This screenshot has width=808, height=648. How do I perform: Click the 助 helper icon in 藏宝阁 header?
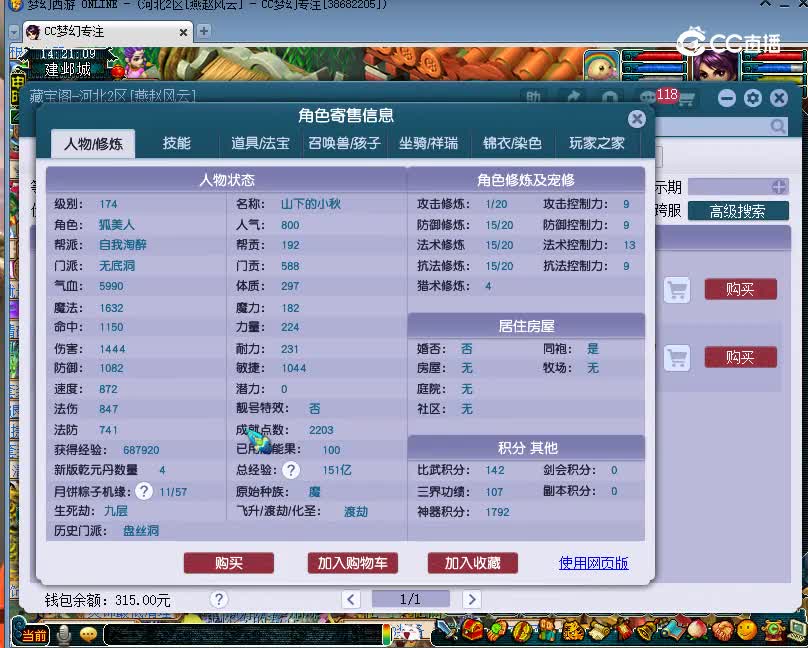tap(533, 97)
